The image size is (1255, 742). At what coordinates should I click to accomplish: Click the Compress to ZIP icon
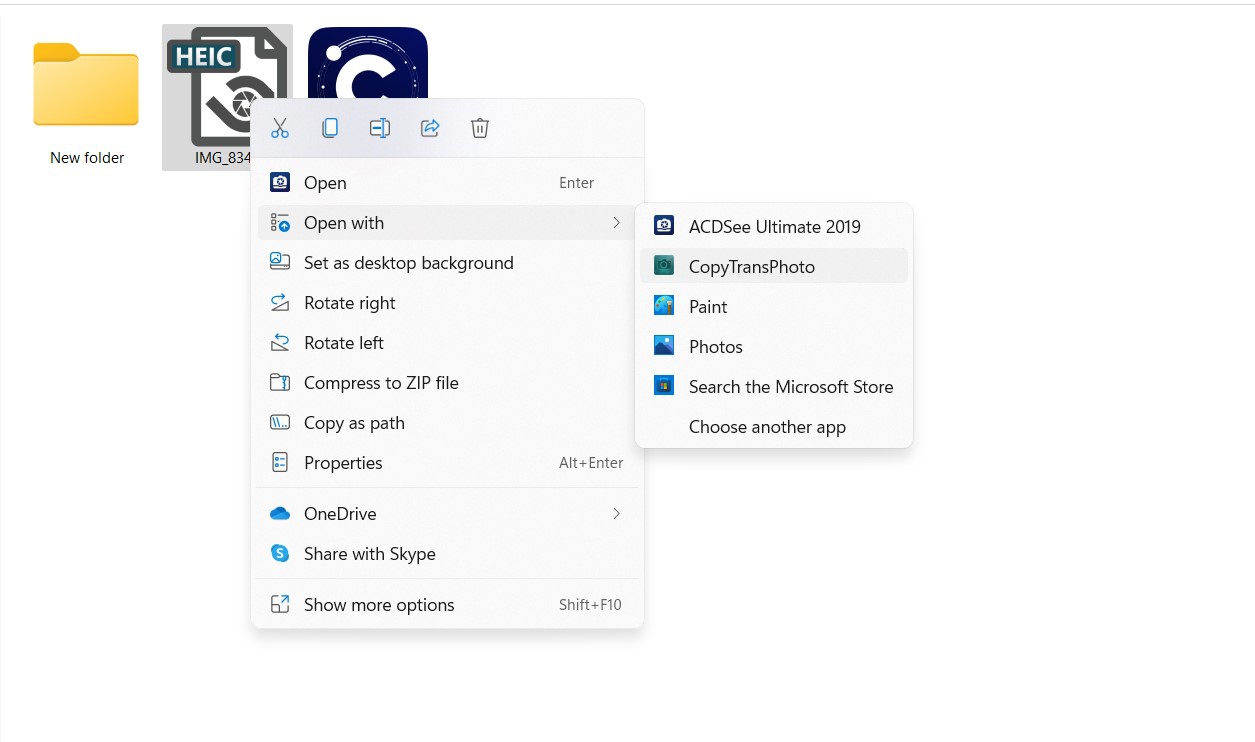tap(280, 382)
